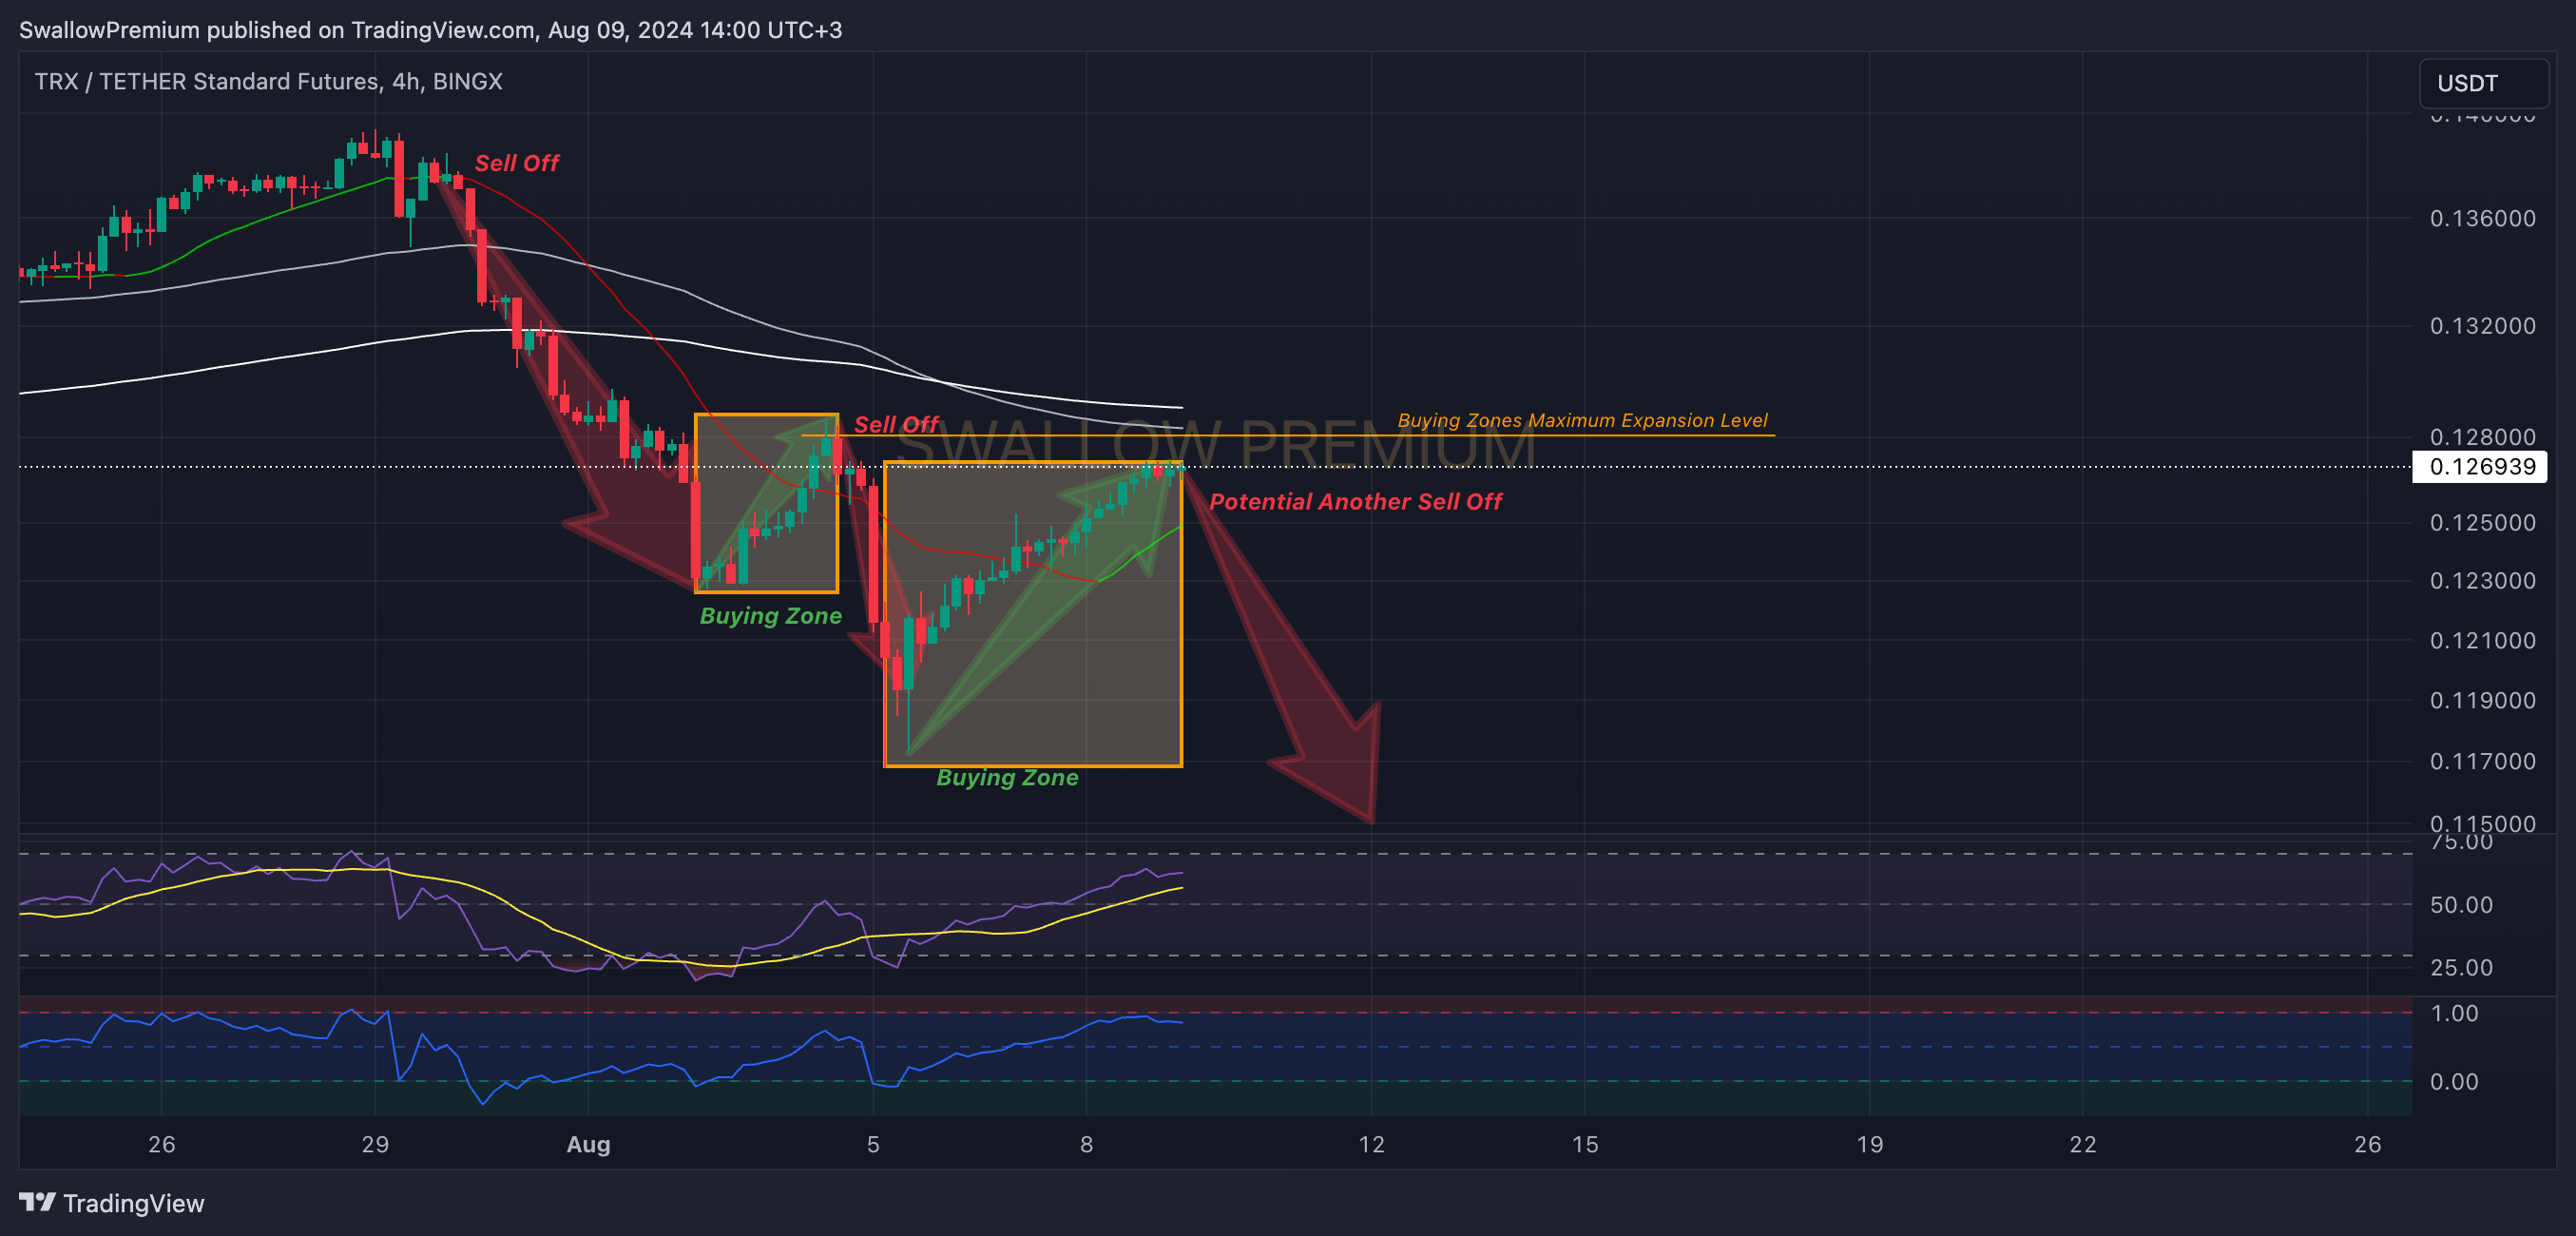Click the 0.132000 price axis label

tap(2482, 326)
